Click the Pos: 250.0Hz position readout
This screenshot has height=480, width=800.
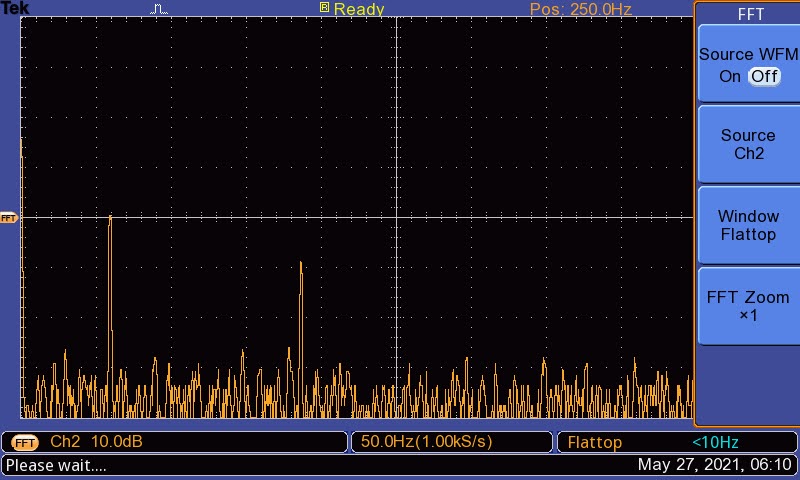point(580,9)
